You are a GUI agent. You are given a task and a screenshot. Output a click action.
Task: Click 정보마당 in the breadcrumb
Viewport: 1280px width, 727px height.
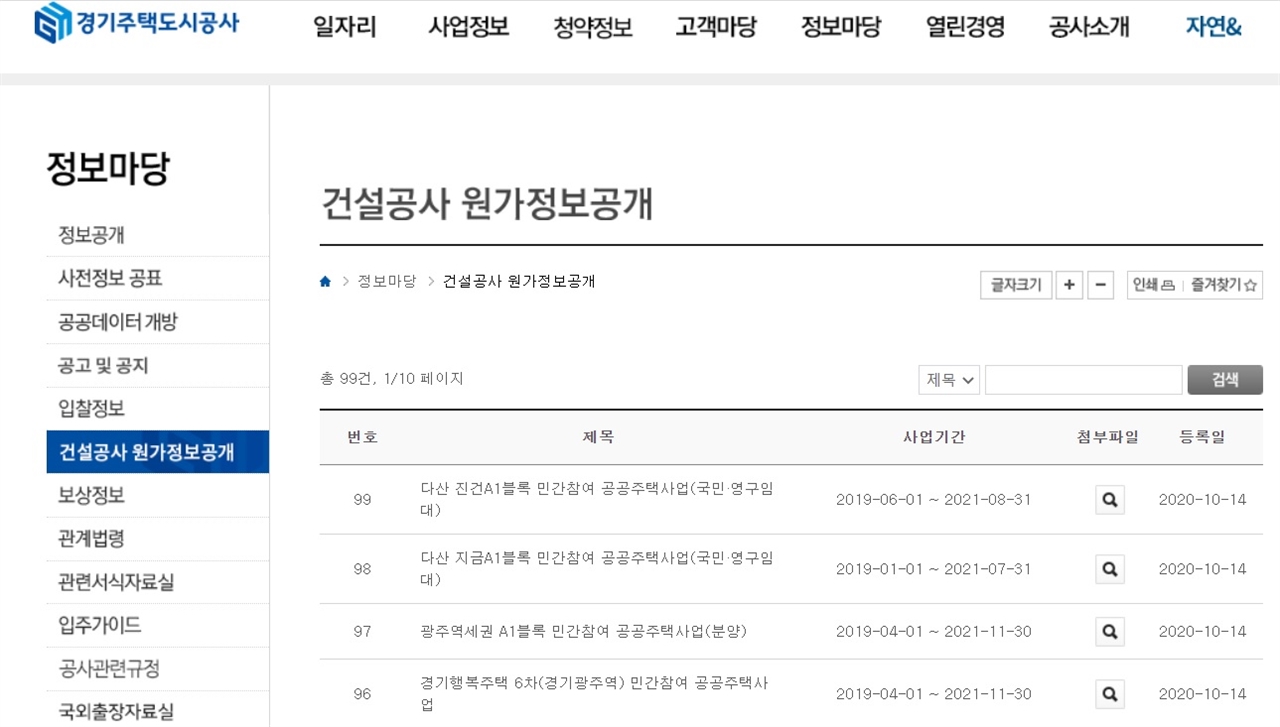click(x=387, y=282)
